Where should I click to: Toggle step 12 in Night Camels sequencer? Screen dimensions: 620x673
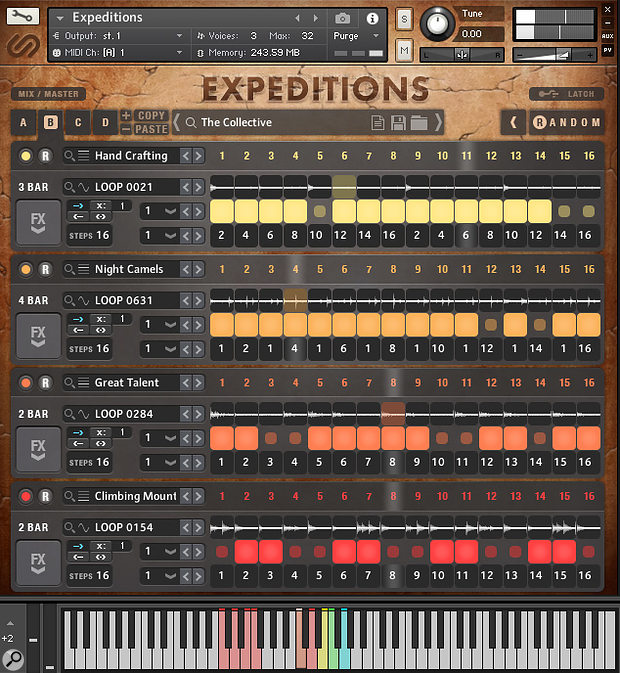(x=490, y=325)
